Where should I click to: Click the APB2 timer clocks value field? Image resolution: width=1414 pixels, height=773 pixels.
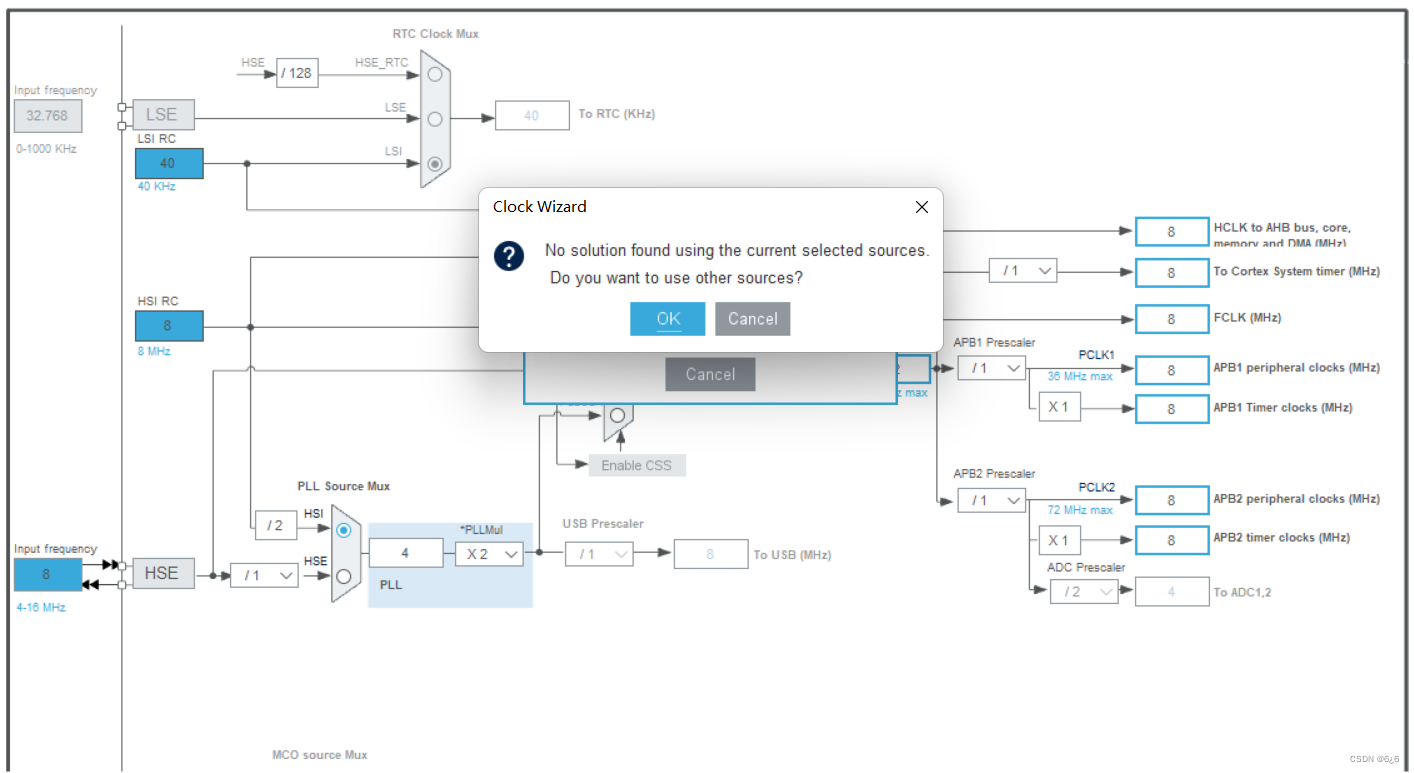tap(1172, 540)
